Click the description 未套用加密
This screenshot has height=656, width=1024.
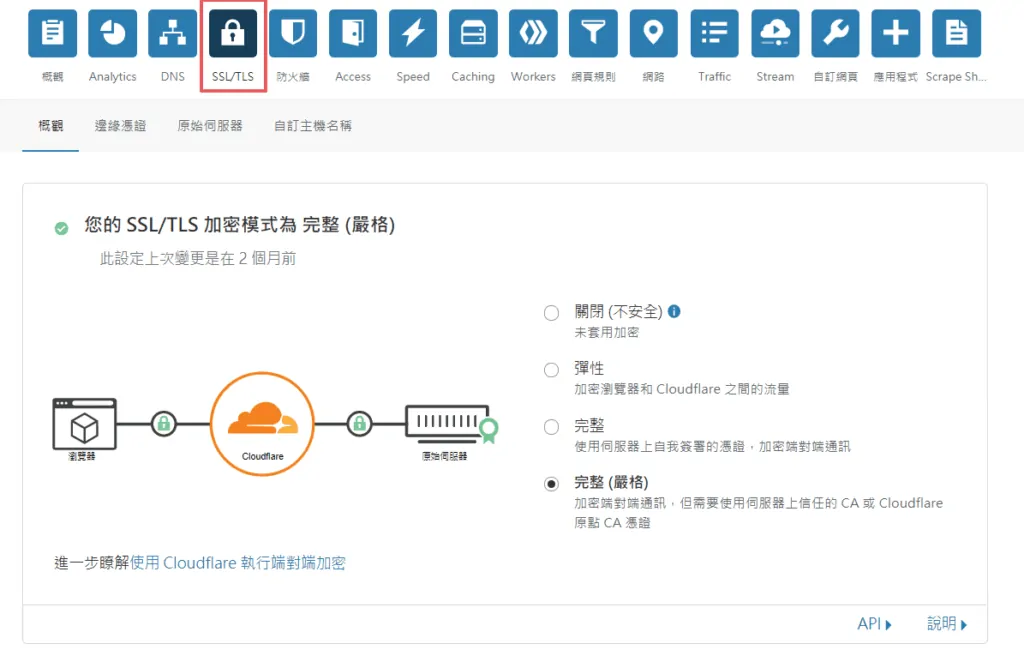607,333
